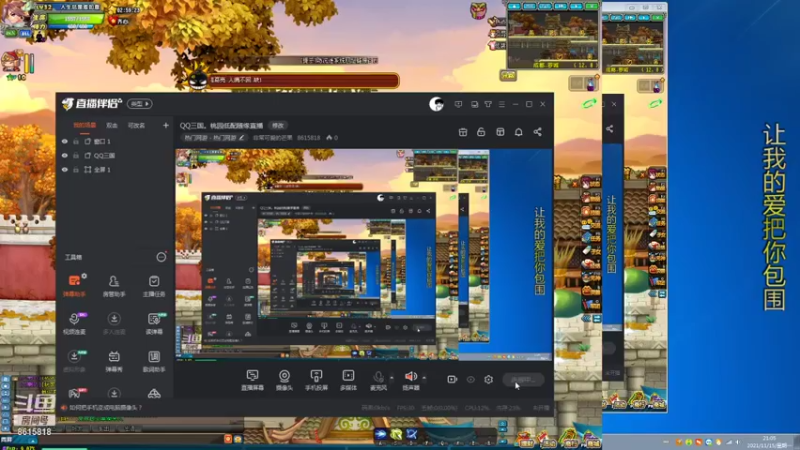Add a new scene with plus icon

166,125
